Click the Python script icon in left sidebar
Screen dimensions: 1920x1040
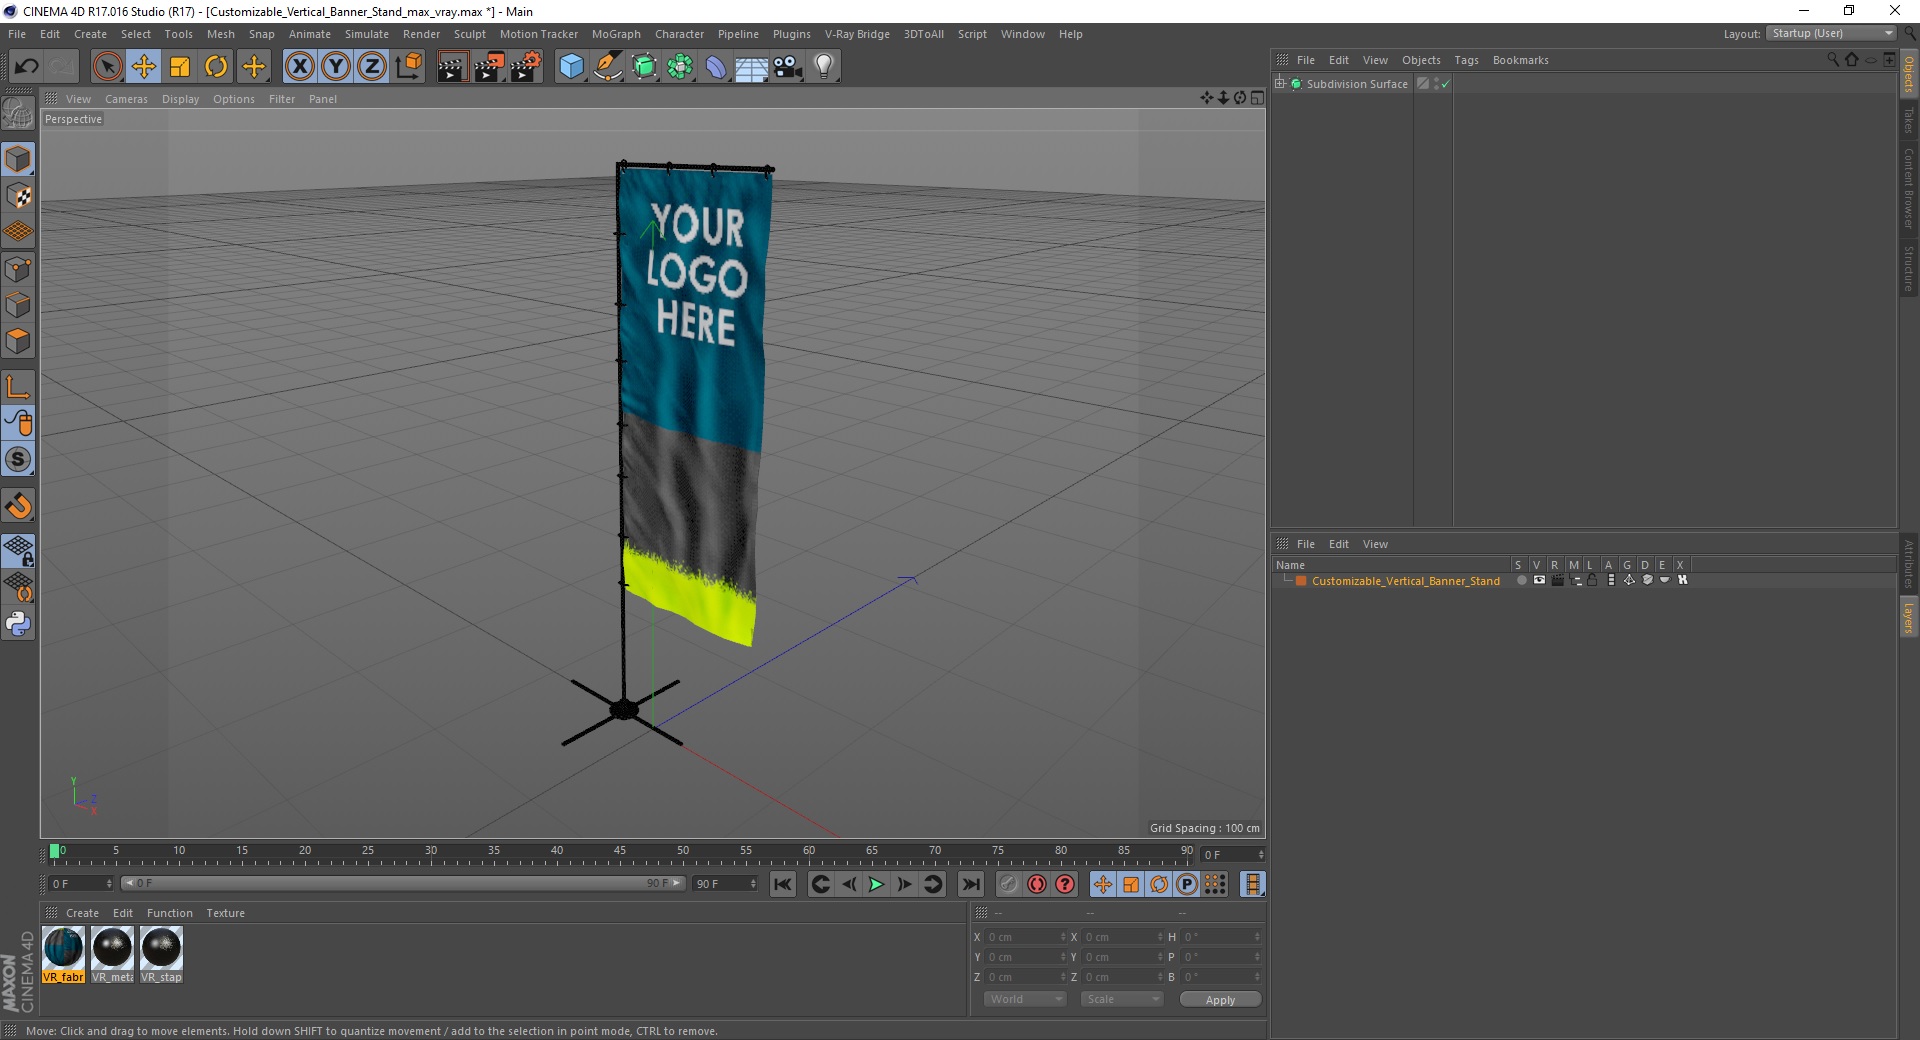tap(18, 624)
